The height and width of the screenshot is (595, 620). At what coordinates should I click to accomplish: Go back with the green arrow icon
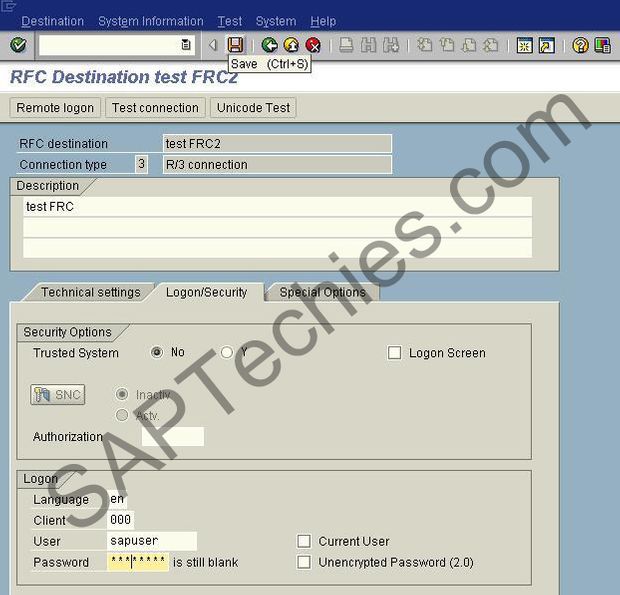pyautogui.click(x=270, y=45)
